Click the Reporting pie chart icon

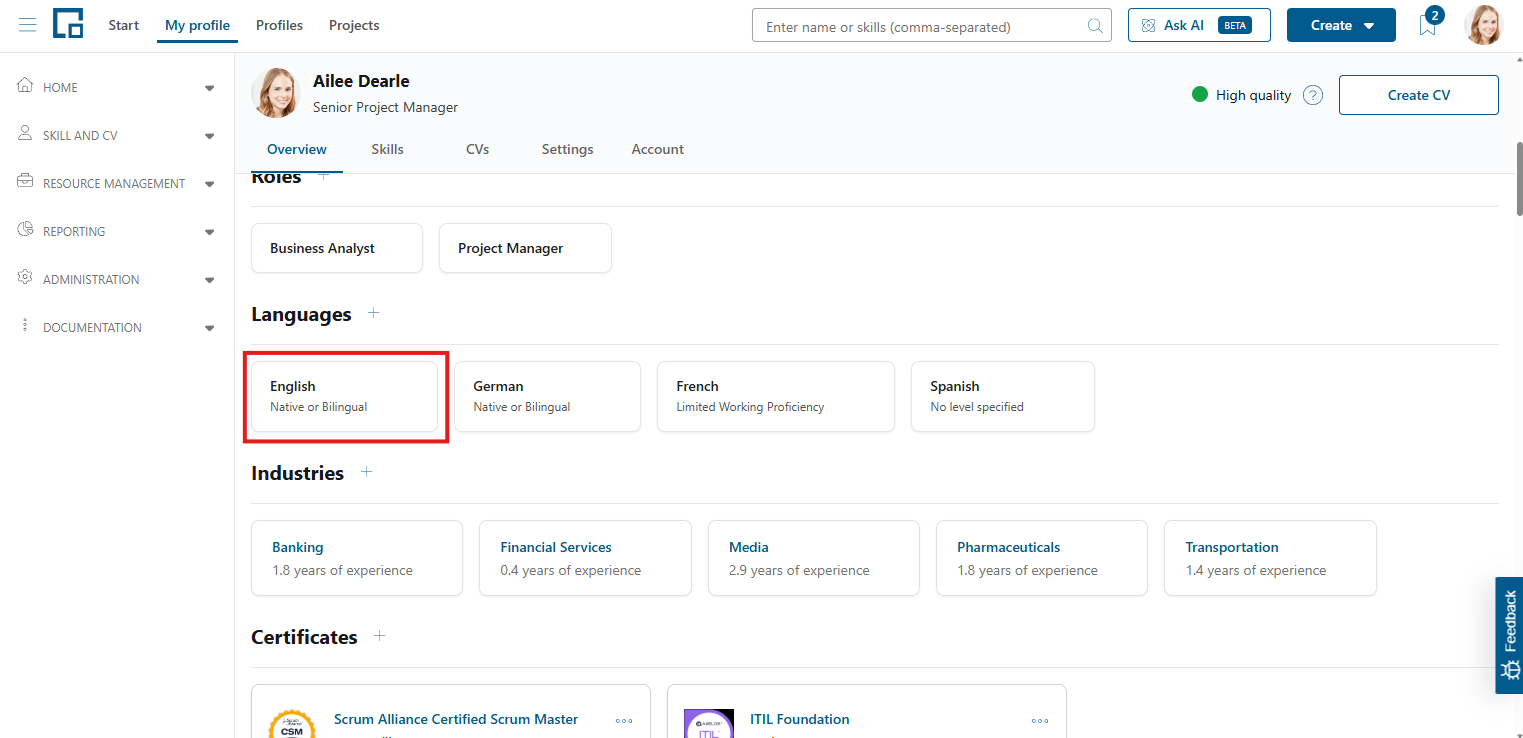(26, 230)
